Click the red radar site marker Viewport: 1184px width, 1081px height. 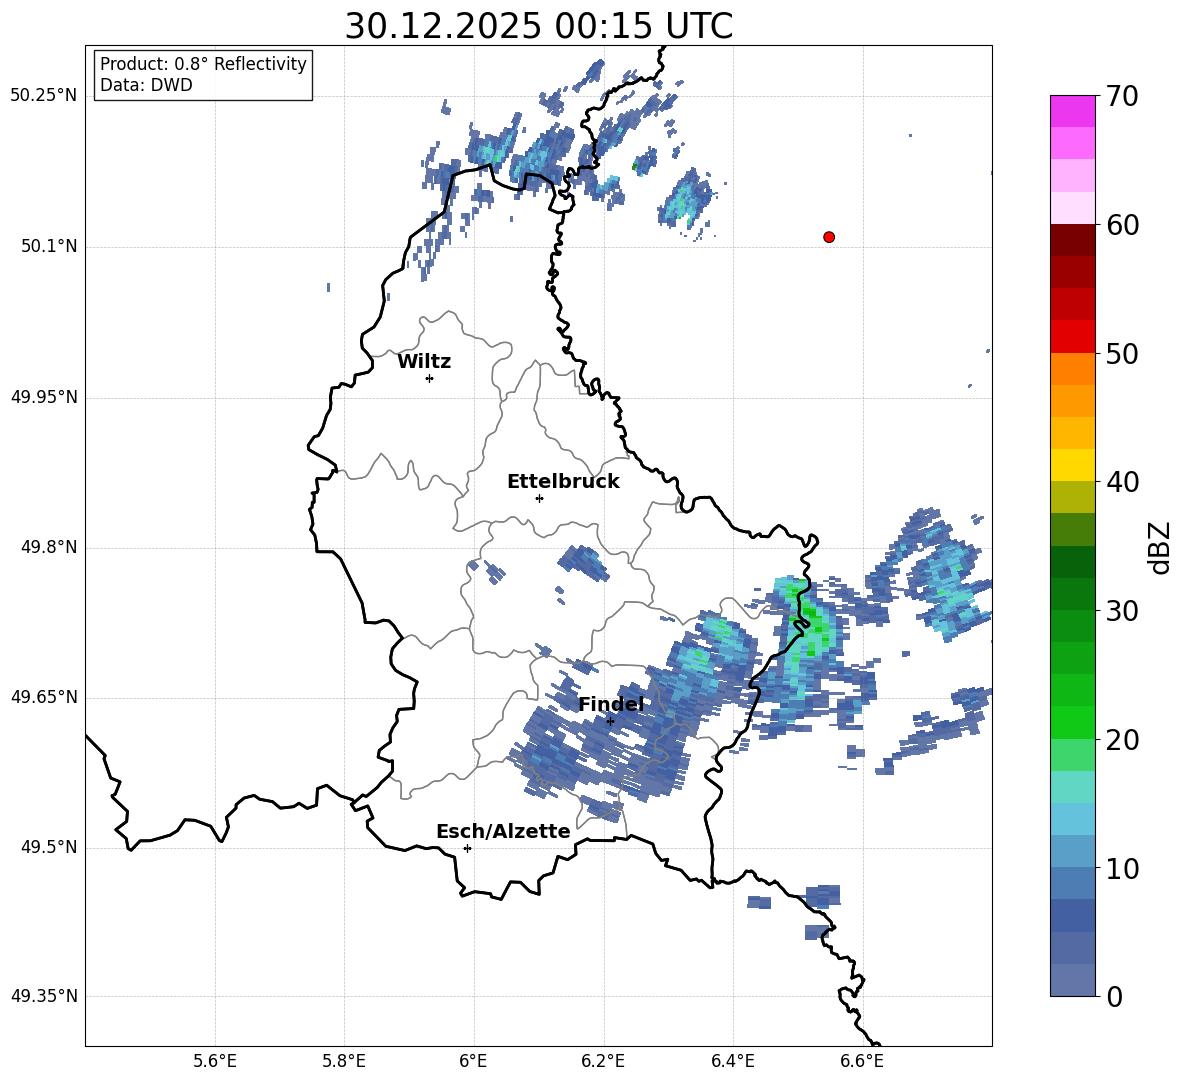pos(828,237)
